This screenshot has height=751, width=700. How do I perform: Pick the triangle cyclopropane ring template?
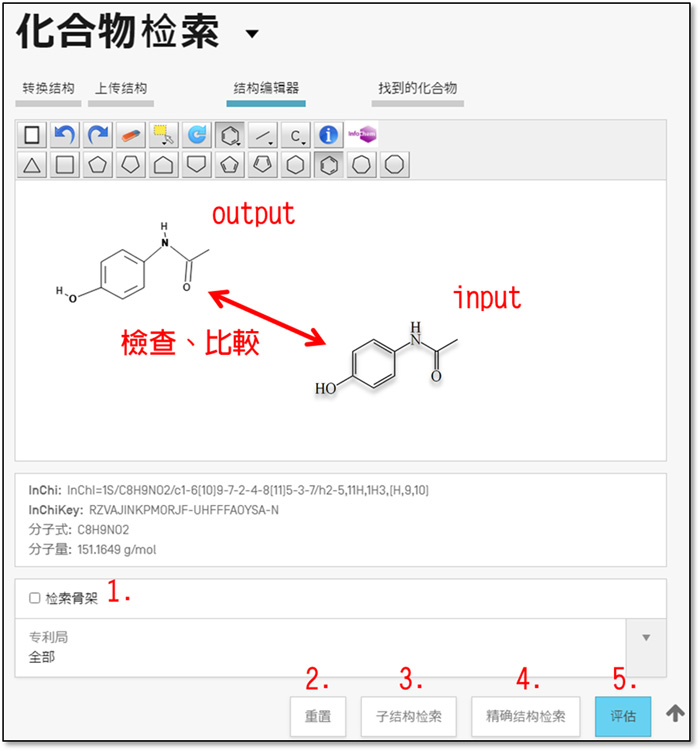pos(32,165)
